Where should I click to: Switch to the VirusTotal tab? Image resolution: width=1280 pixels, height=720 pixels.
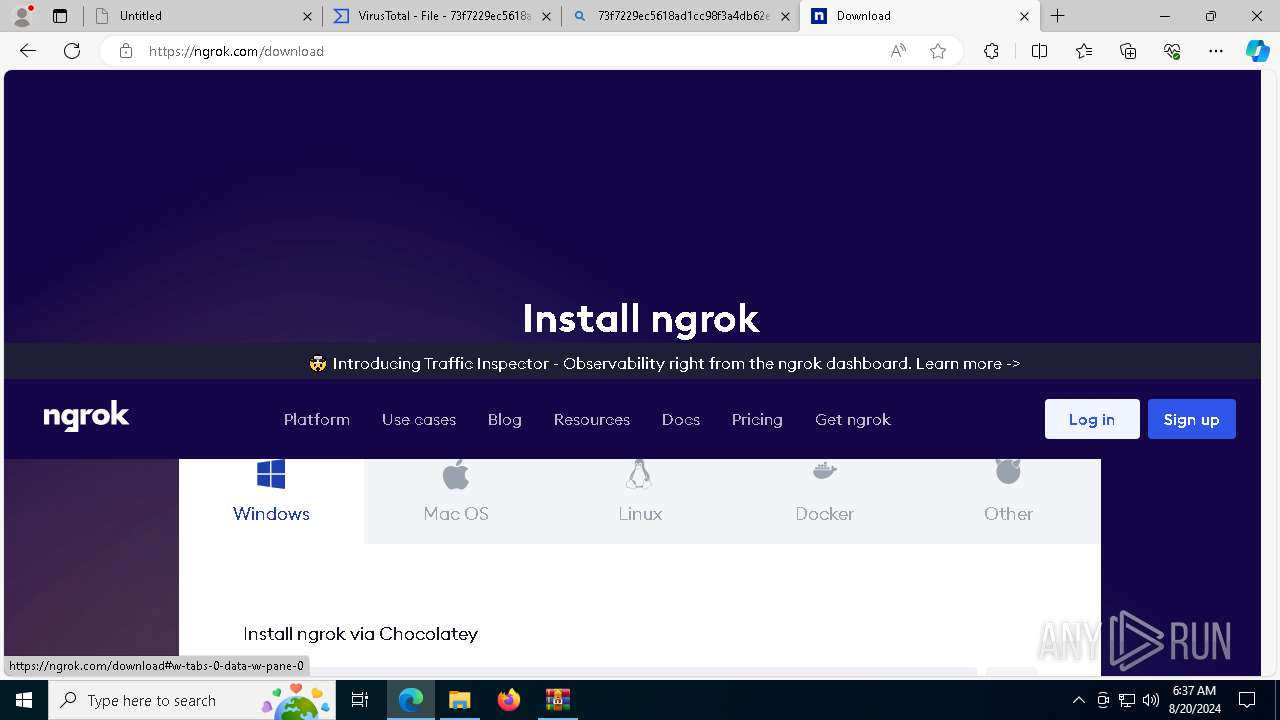pyautogui.click(x=441, y=16)
